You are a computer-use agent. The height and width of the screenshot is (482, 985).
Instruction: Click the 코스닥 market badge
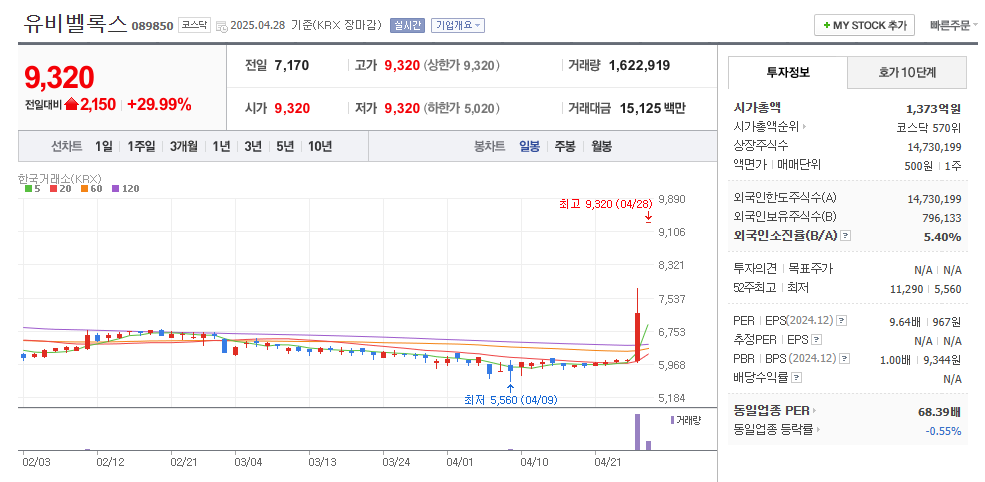(x=195, y=25)
